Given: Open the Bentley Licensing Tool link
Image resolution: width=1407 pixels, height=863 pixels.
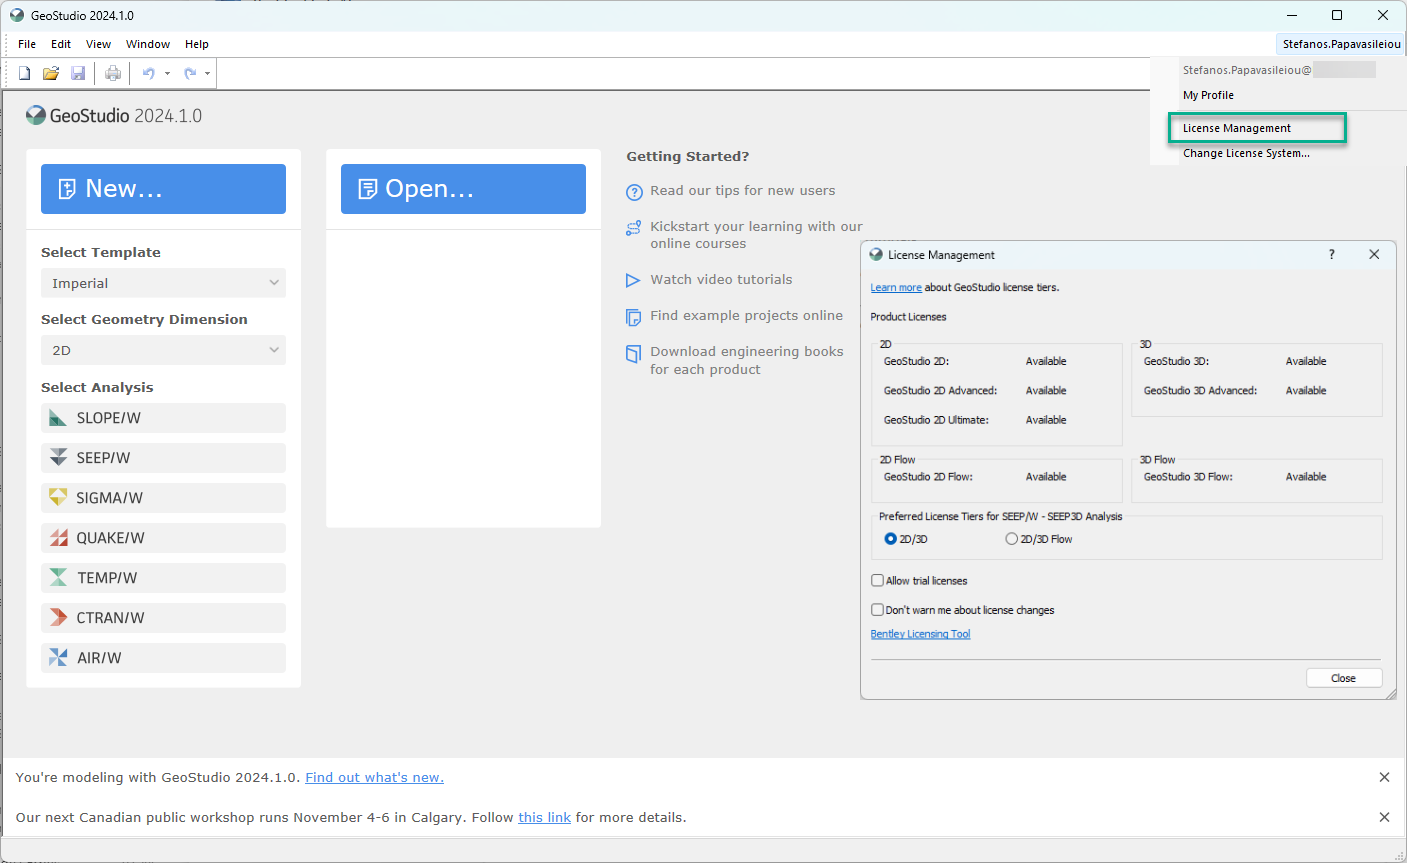Looking at the screenshot, I should click(920, 633).
